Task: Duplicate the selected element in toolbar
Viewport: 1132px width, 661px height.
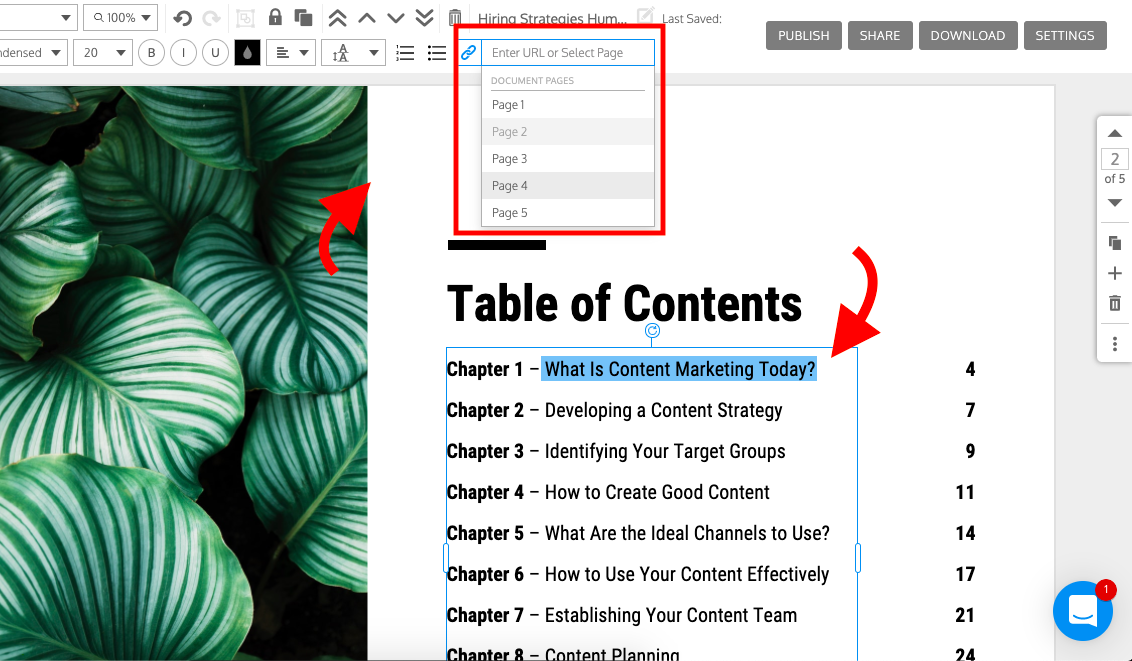Action: [x=303, y=18]
